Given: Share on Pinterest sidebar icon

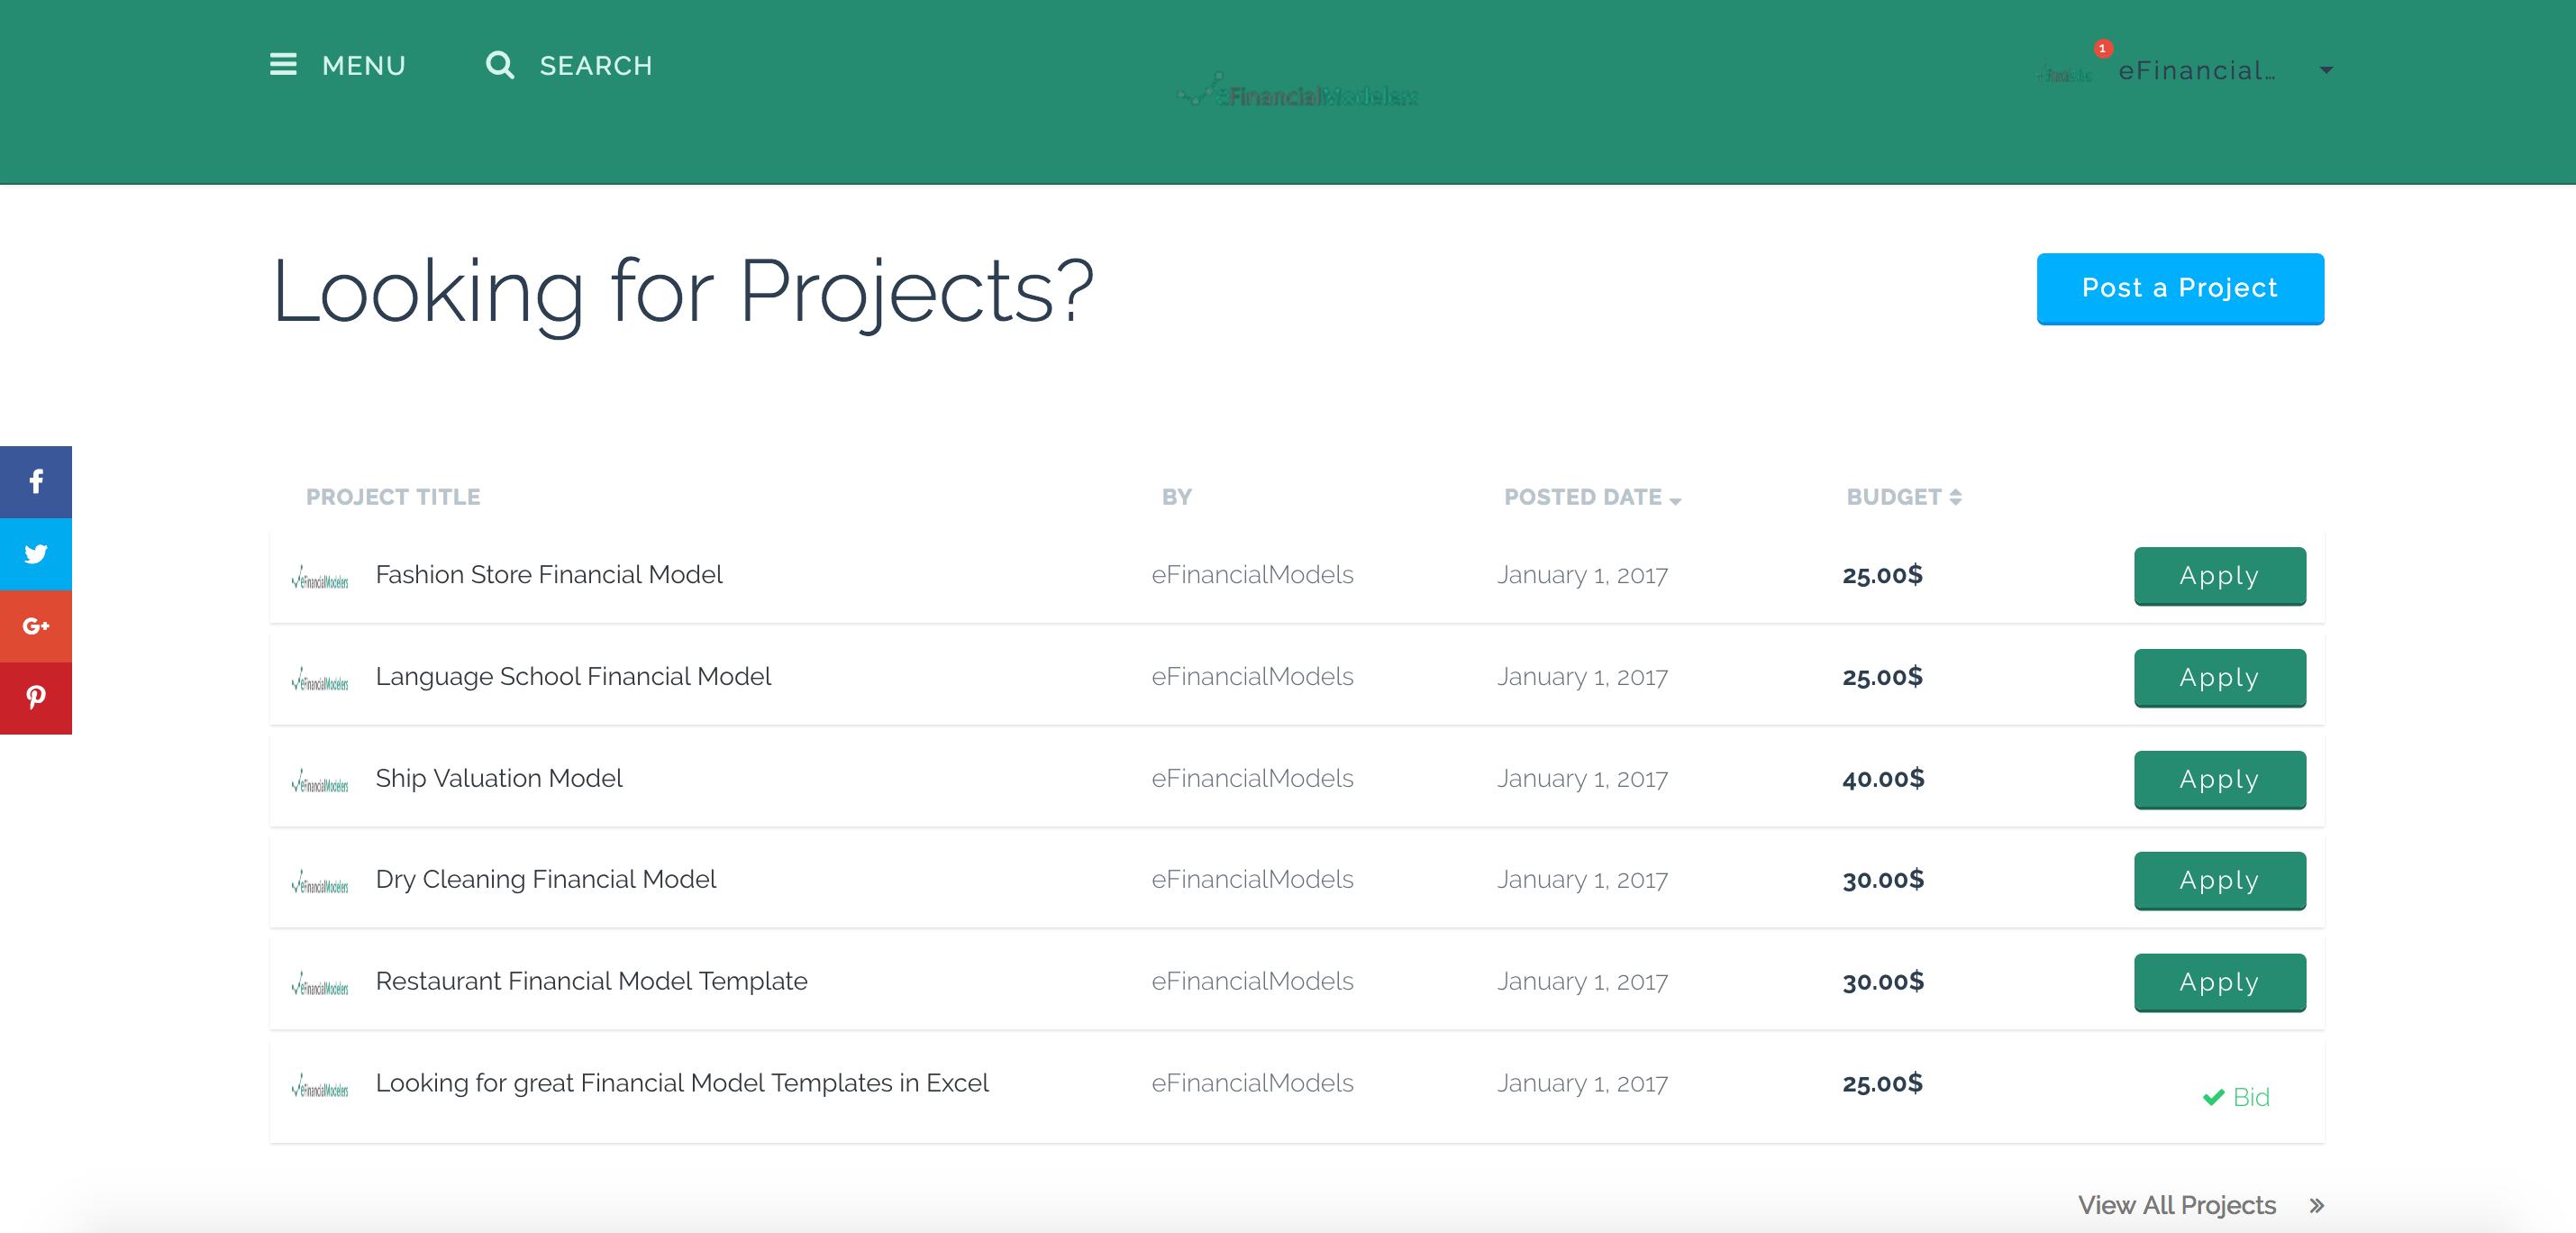Looking at the screenshot, I should 36,698.
